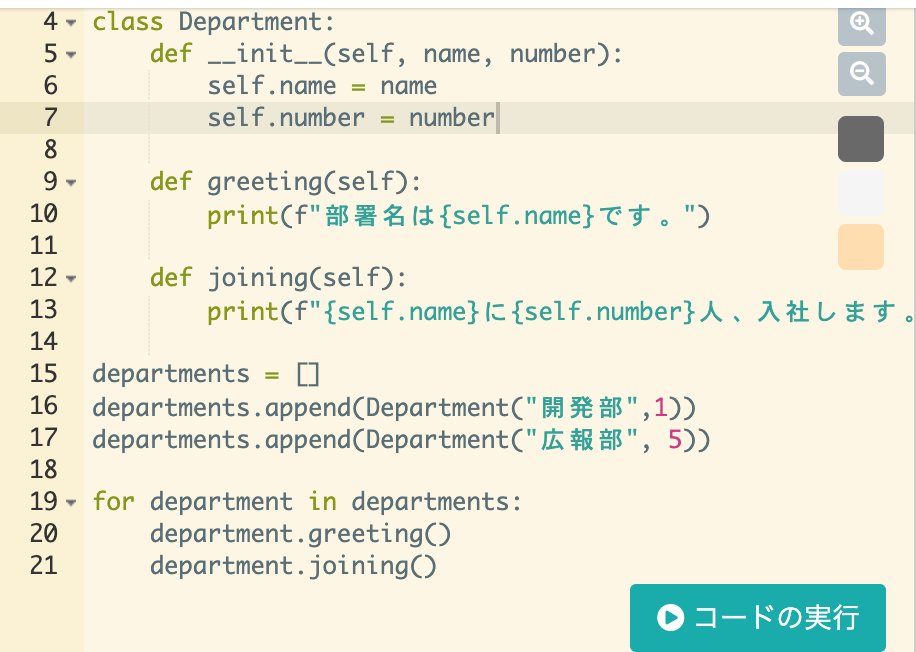Click 'self.number = number' code line

(351, 117)
